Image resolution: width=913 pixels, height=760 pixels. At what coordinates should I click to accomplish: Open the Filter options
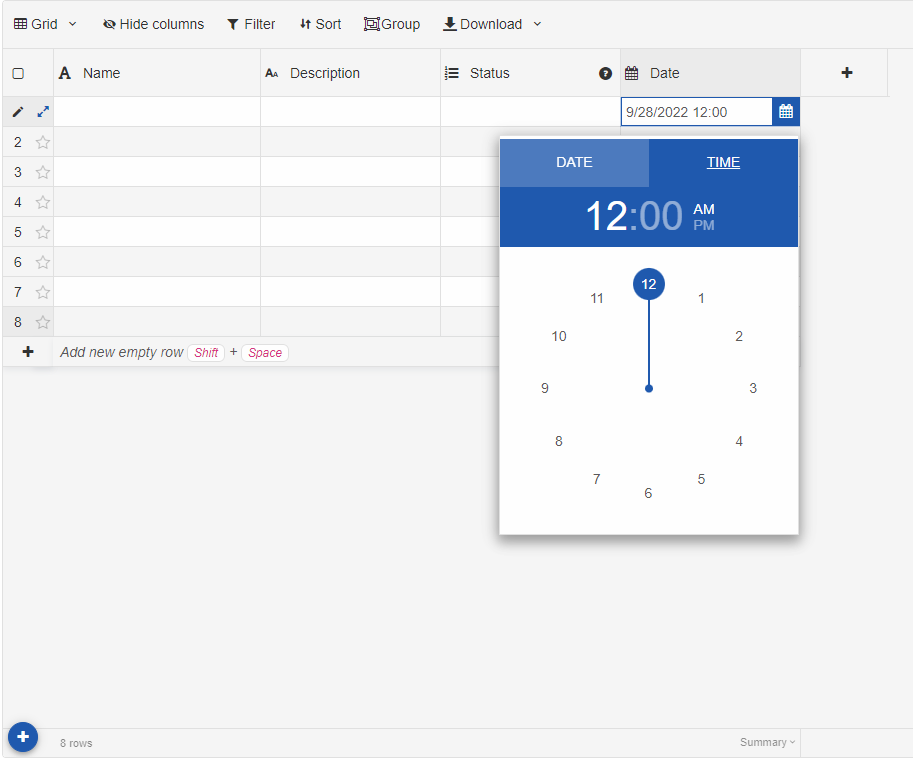(251, 24)
